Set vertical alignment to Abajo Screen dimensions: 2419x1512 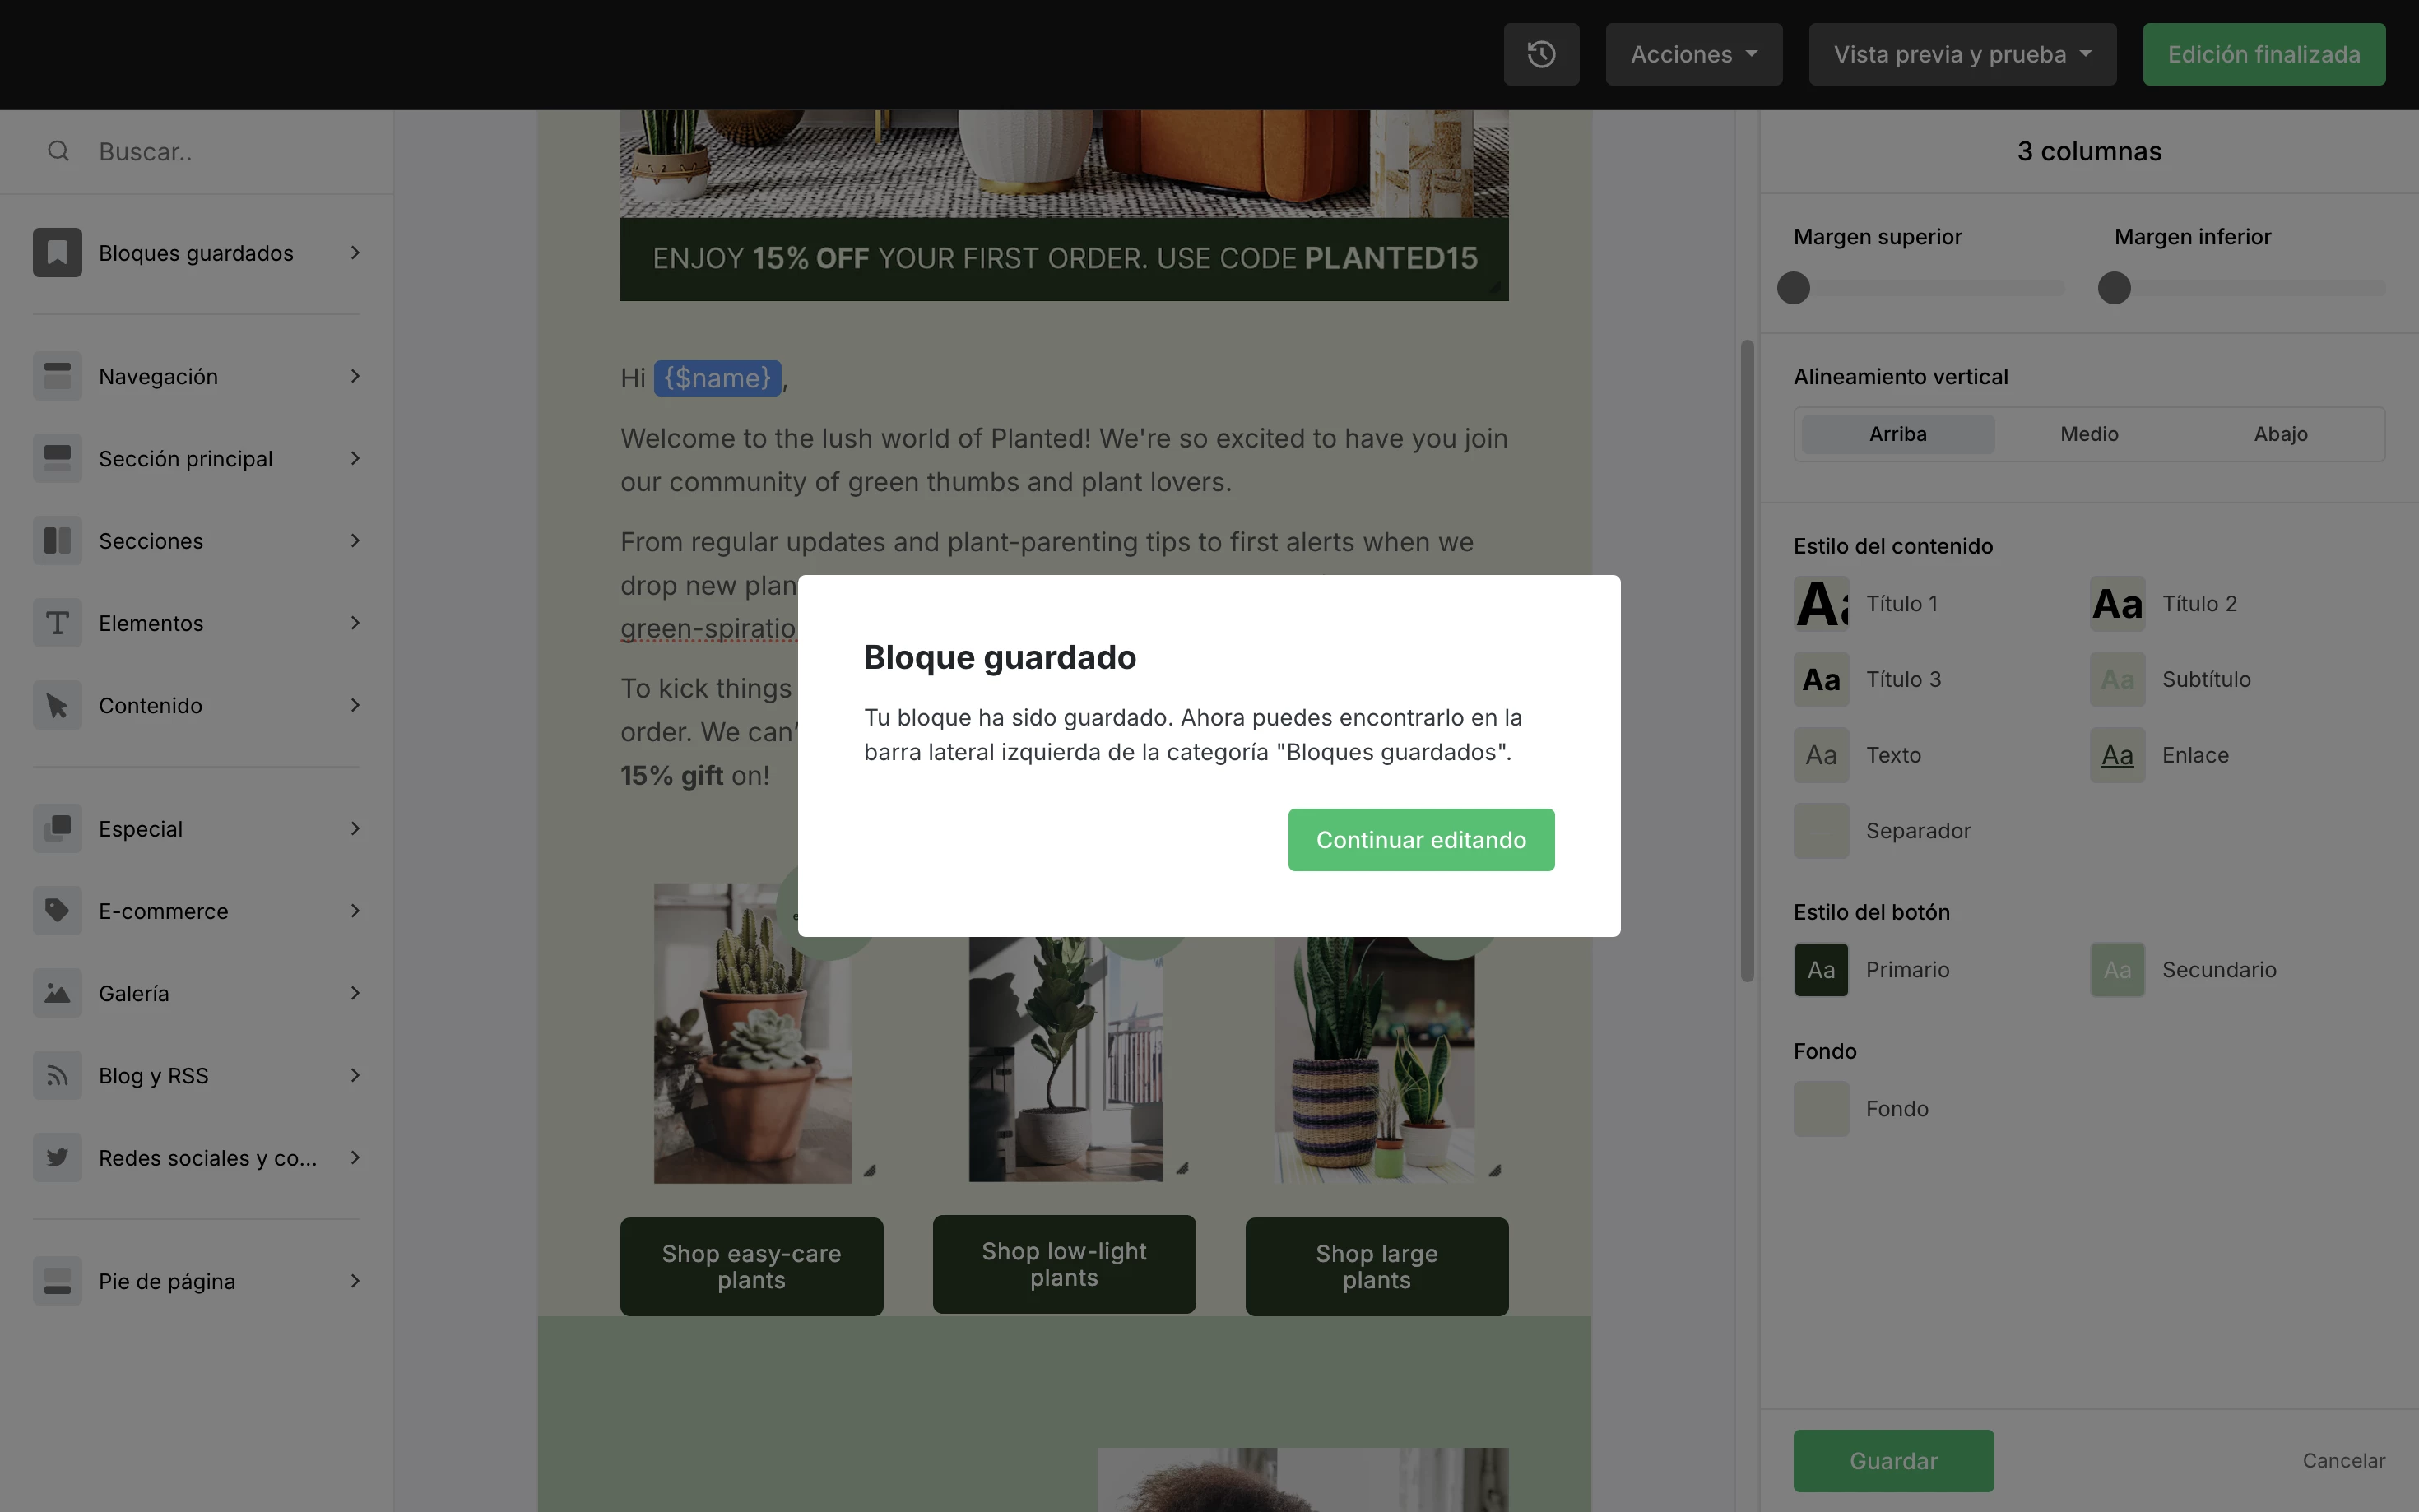pyautogui.click(x=2280, y=434)
